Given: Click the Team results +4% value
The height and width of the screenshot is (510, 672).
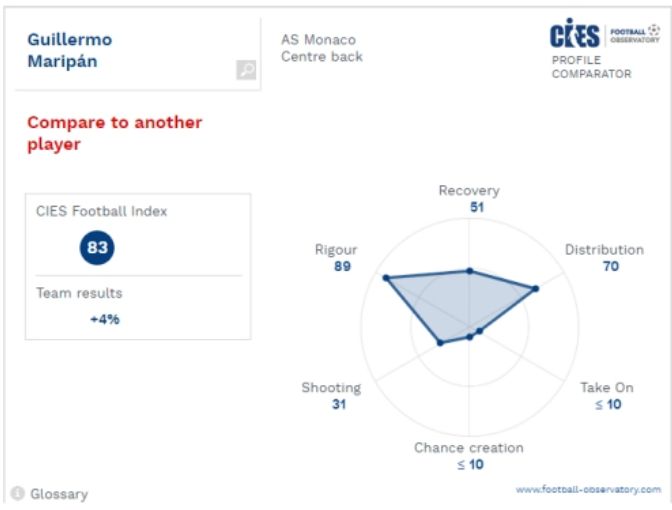Looking at the screenshot, I should [105, 320].
